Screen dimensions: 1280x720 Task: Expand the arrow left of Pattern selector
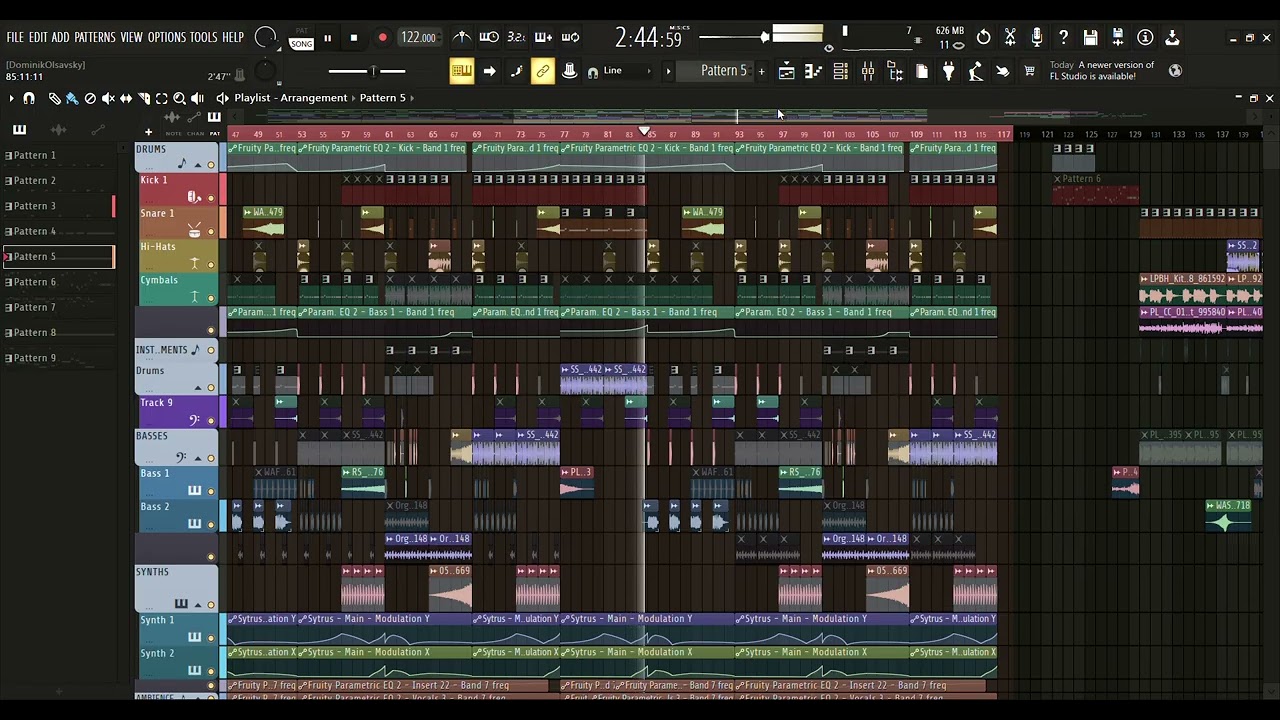(669, 71)
